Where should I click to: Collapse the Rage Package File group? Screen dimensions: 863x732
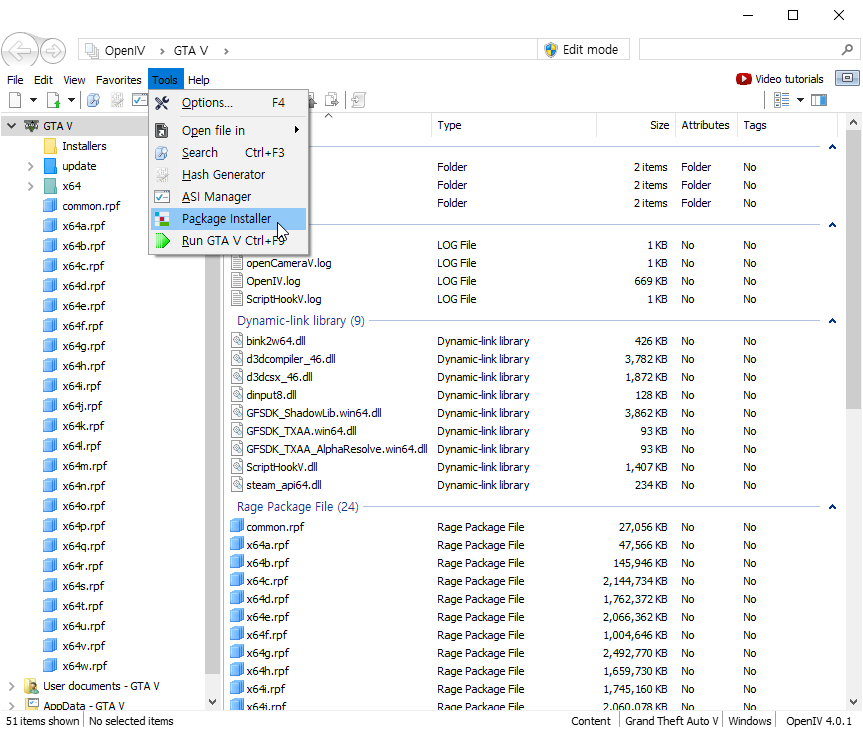click(833, 507)
